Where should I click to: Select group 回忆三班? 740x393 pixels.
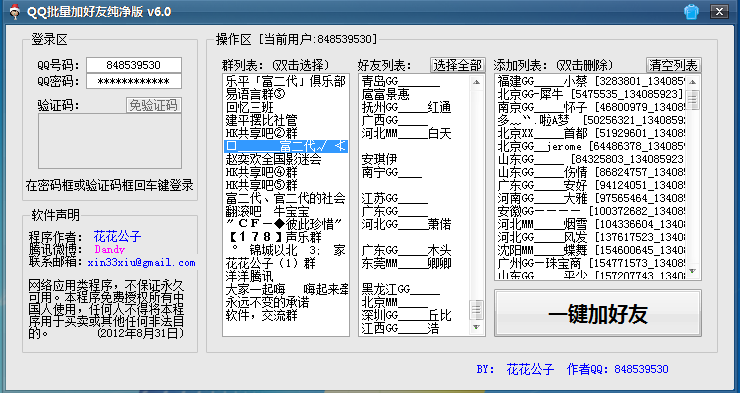(286, 107)
